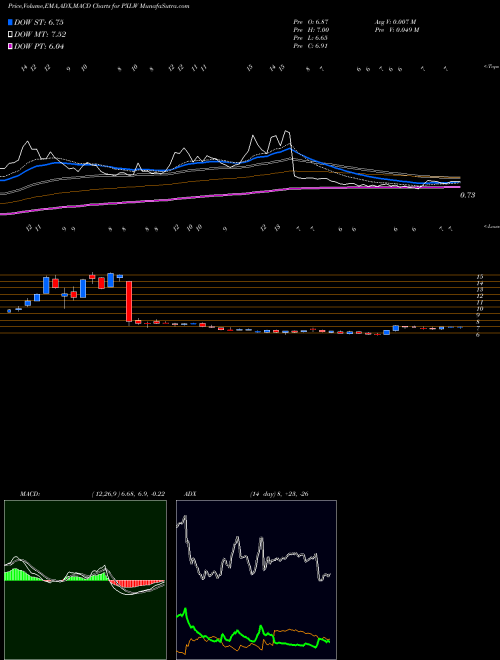
Task: Select the DOW PT: 6.04 label
Action: pos(39,46)
